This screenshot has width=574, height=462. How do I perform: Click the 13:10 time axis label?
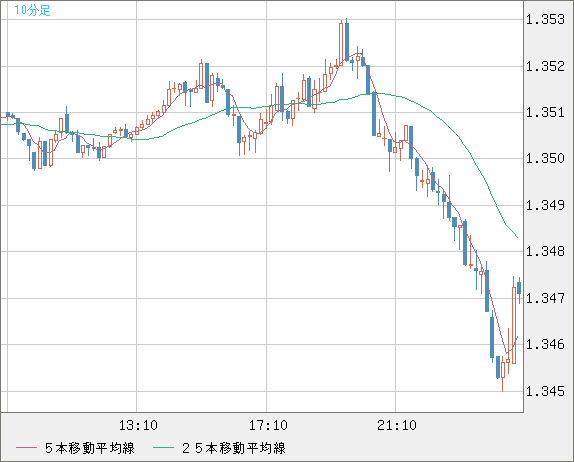138,425
